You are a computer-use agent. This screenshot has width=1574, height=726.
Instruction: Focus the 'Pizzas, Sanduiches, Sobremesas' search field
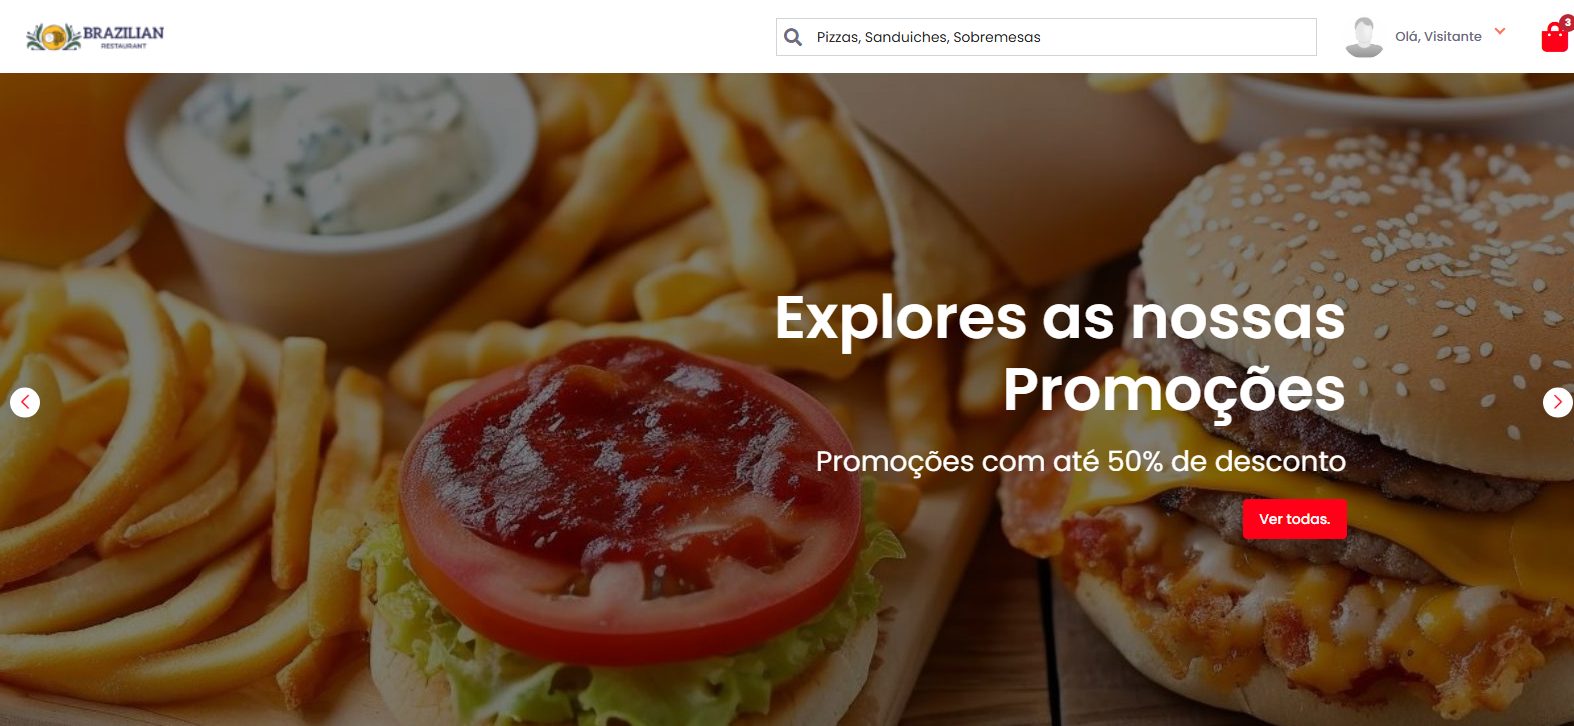pyautogui.click(x=1046, y=37)
